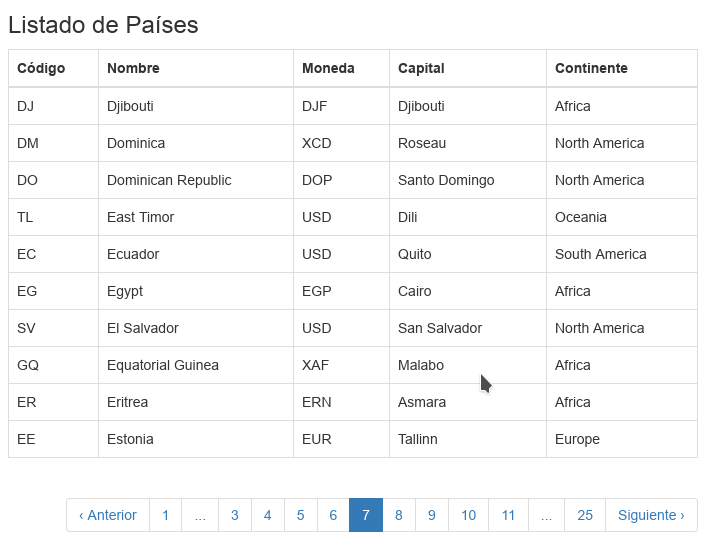
Task: Click the Continente column header
Action: (591, 68)
